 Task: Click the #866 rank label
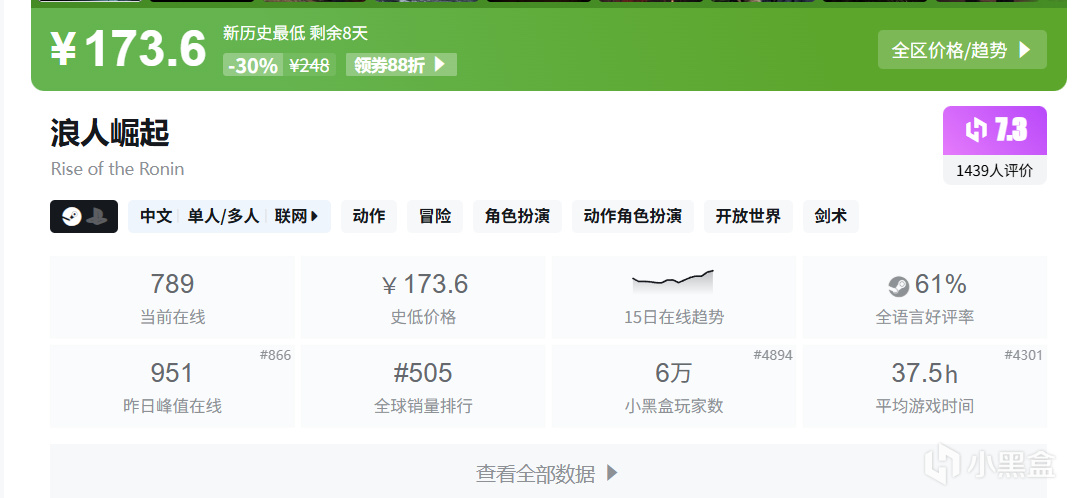pyautogui.click(x=275, y=355)
